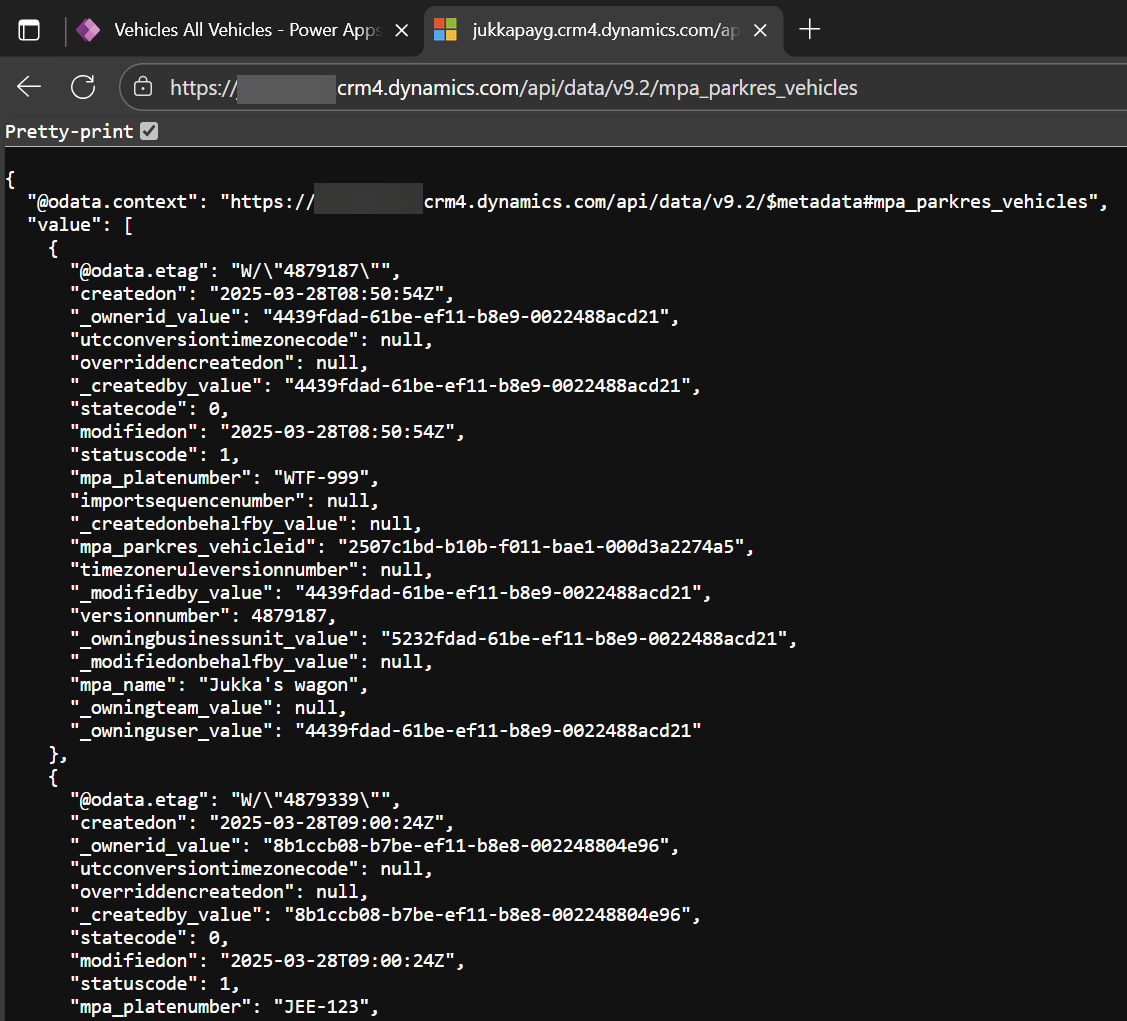Viewport: 1127px width, 1021px height.
Task: View site information lock icon
Action: pyautogui.click(x=143, y=87)
